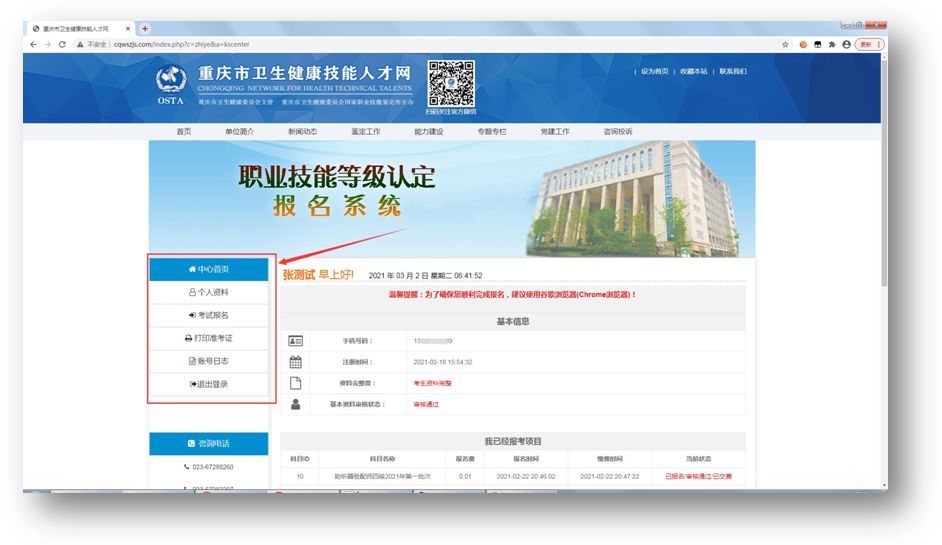The width and height of the screenshot is (942, 545).
Task: Open 个人资料 in the sidebar
Action: 209,292
